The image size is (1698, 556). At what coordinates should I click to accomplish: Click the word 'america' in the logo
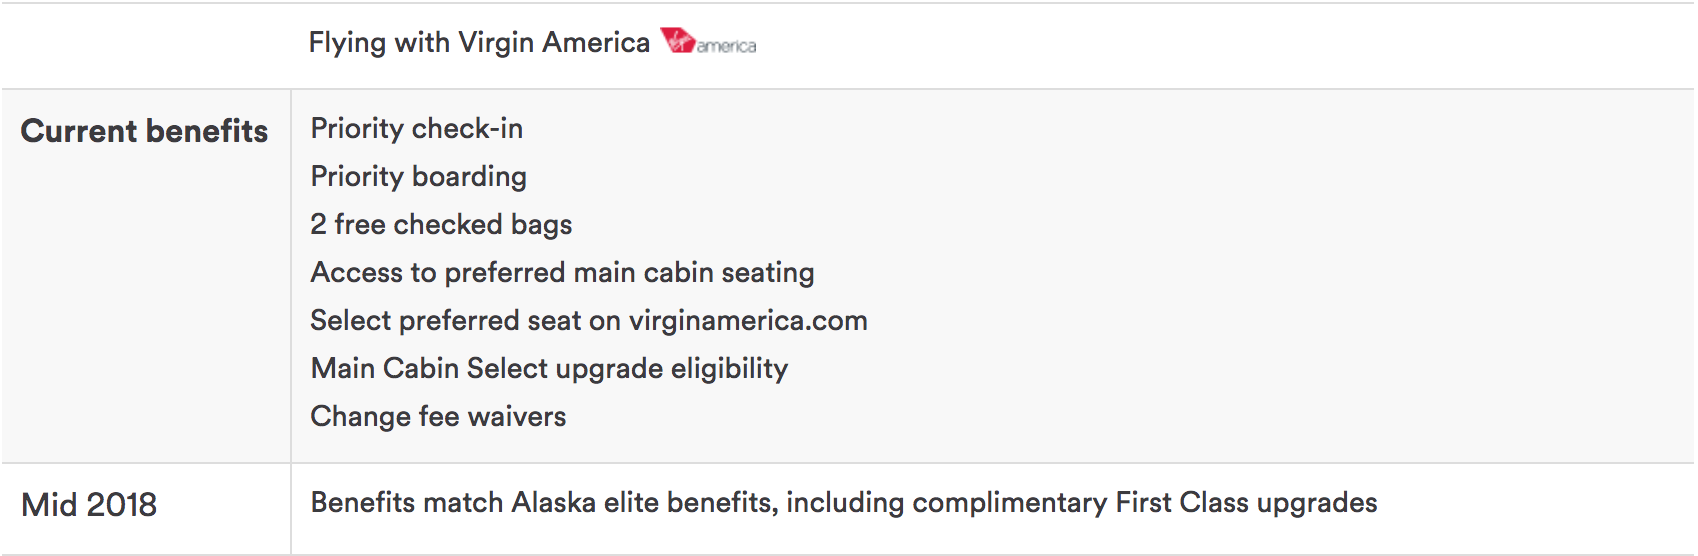click(x=726, y=46)
